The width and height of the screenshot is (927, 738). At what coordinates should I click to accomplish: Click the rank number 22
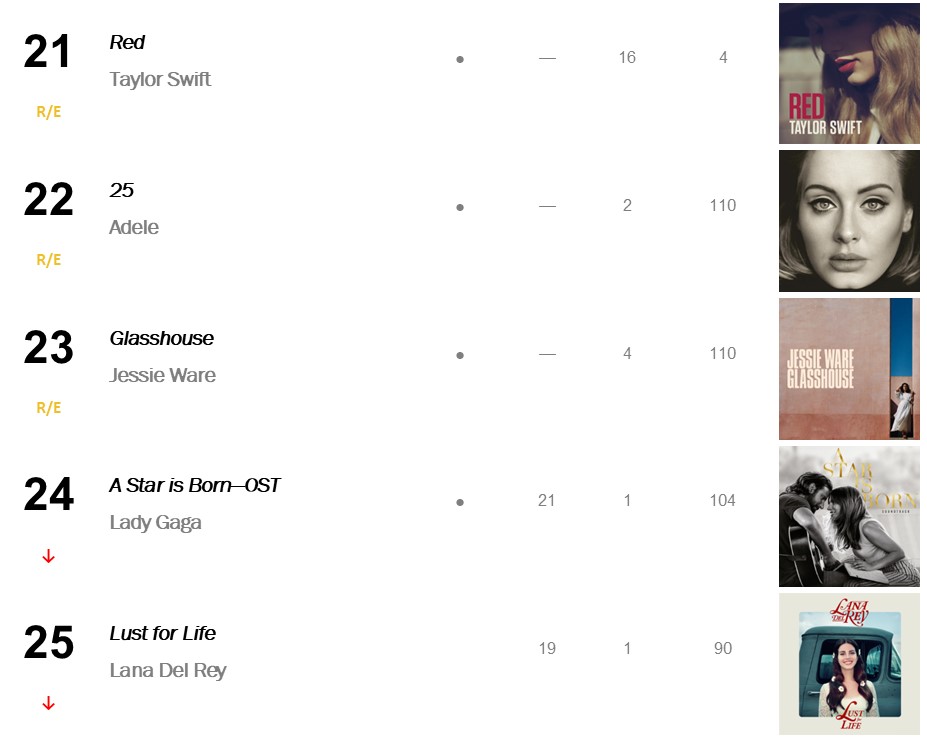point(48,200)
